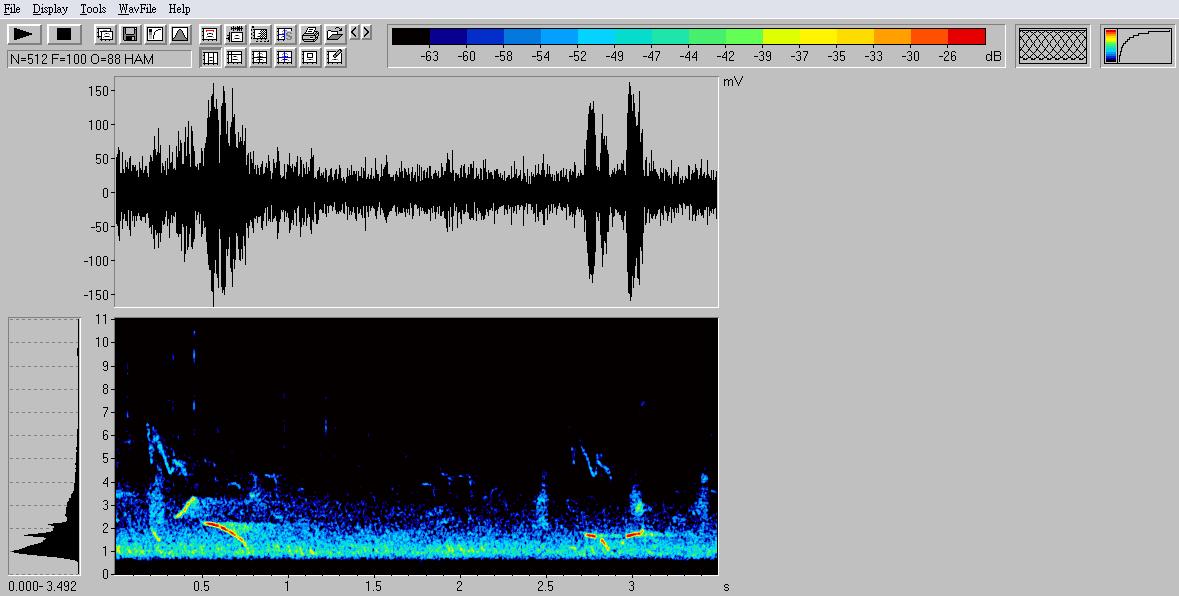The width and height of the screenshot is (1179, 596).
Task: Click the crosshatch pattern box
Action: coord(1053,46)
